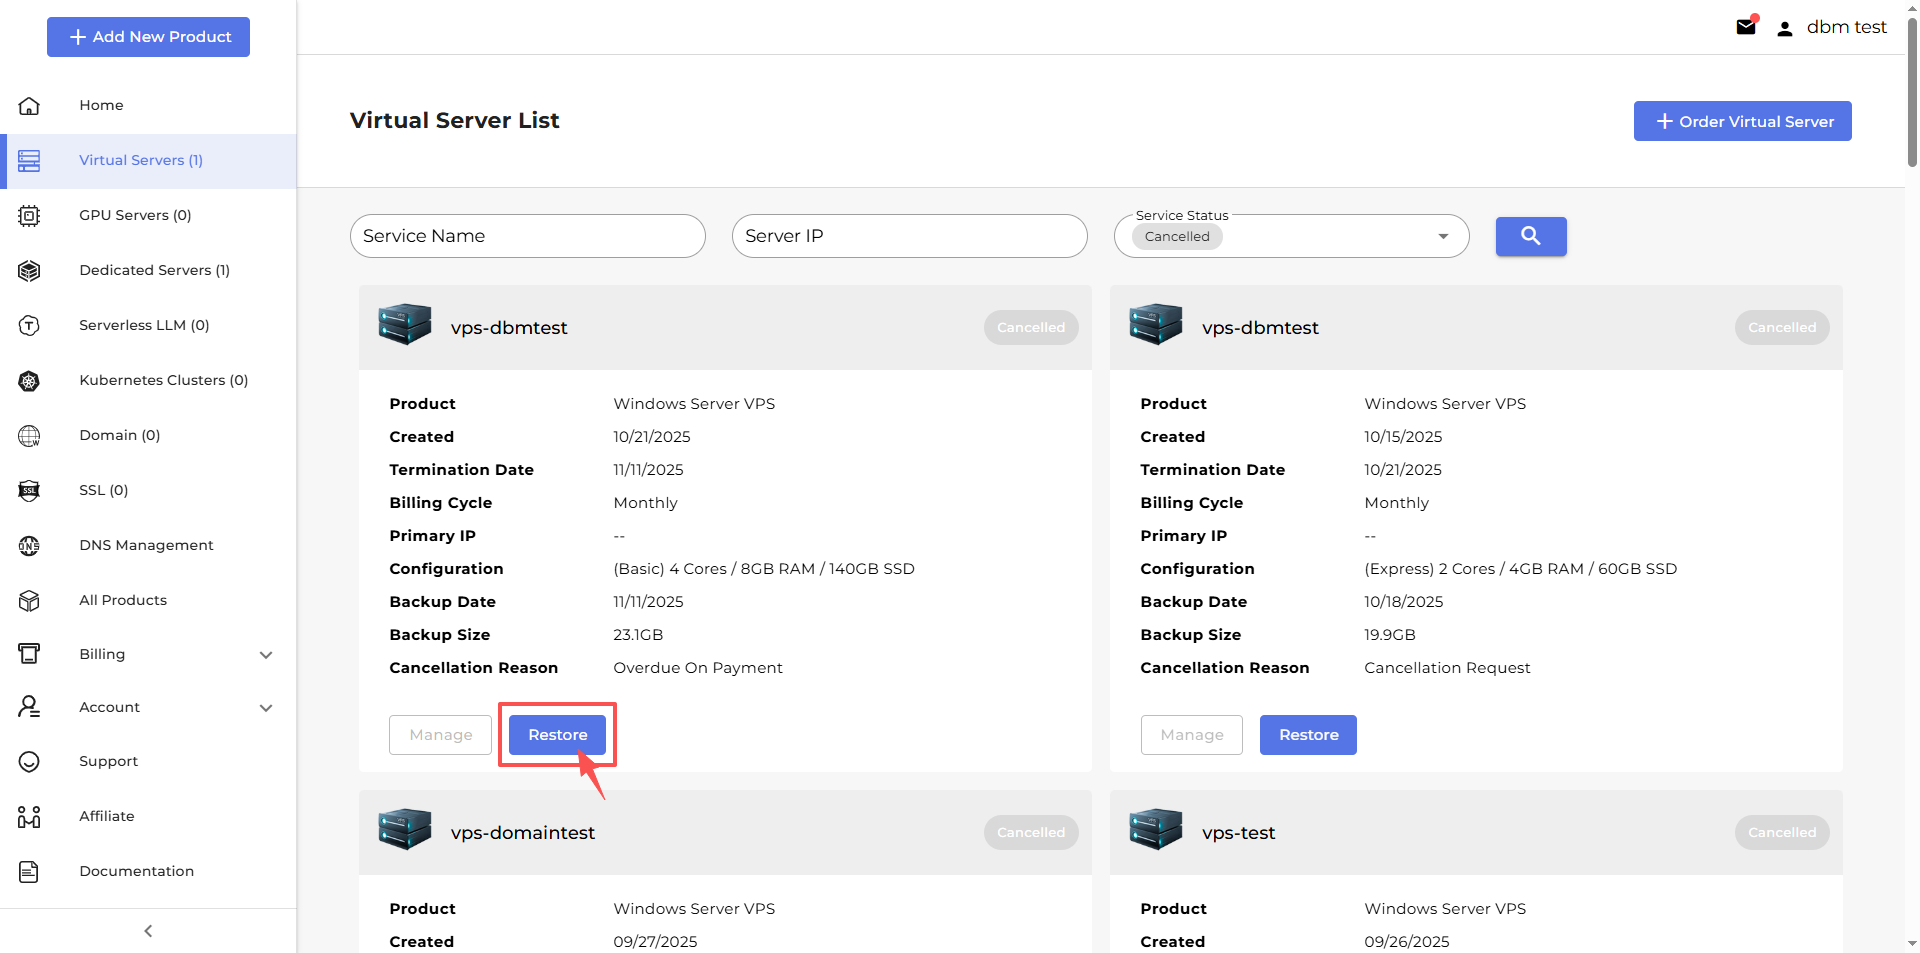Open Documentation menu item

click(x=148, y=871)
